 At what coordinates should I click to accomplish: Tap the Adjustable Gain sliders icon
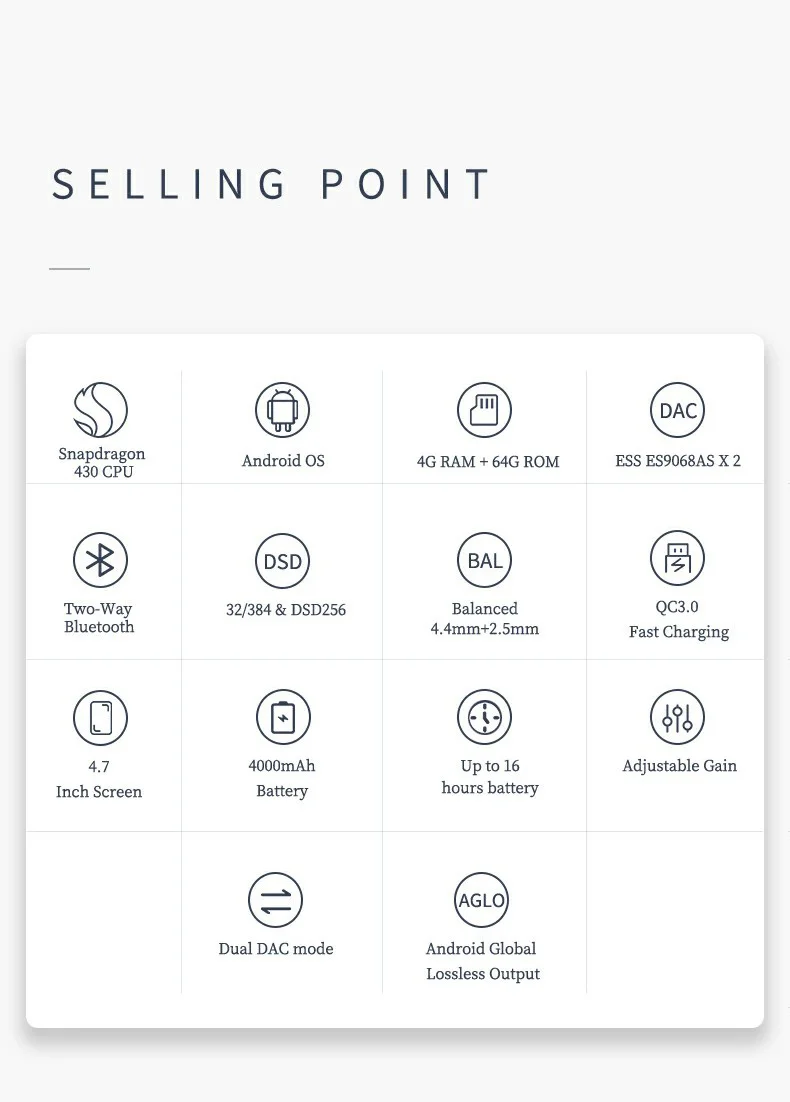click(x=678, y=717)
